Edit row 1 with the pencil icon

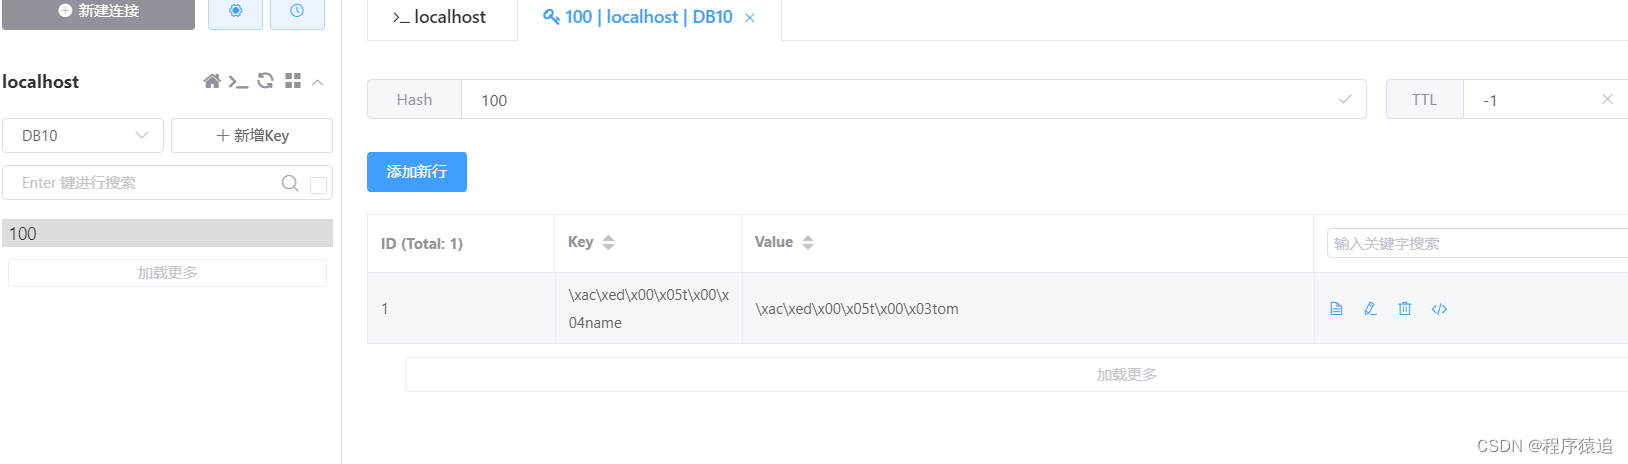tap(1370, 309)
